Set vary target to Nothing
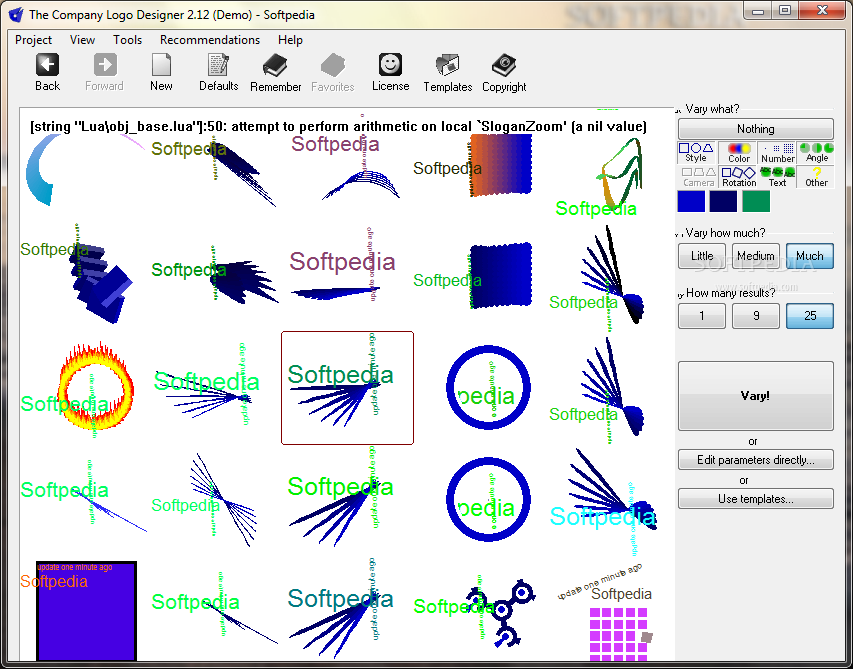This screenshot has height=669, width=853. [x=756, y=129]
